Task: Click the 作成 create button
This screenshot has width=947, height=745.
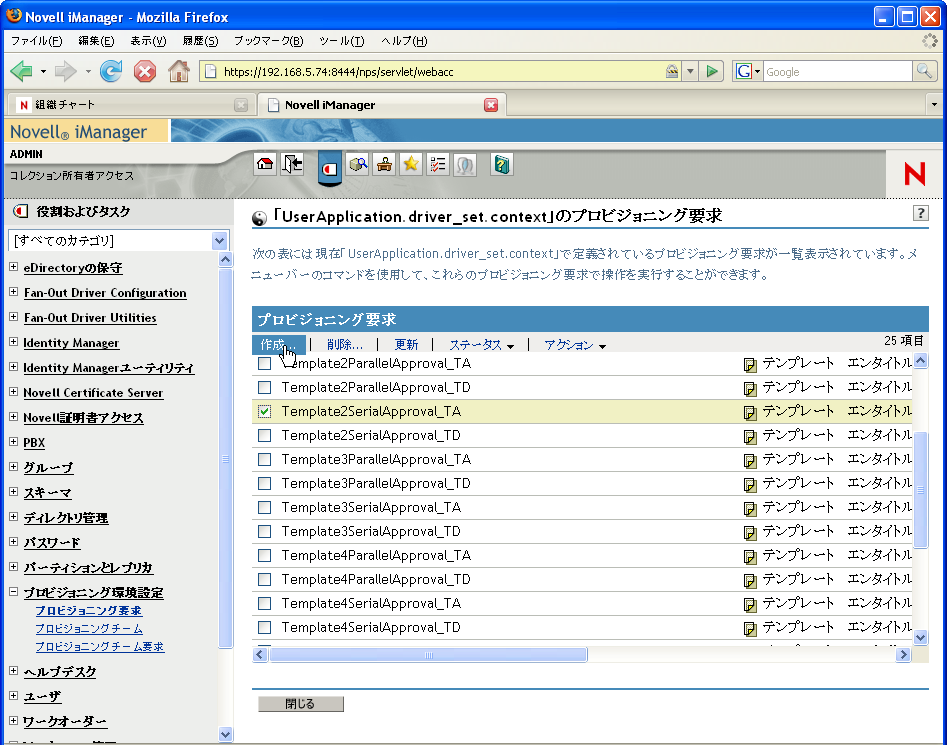Action: click(x=278, y=345)
